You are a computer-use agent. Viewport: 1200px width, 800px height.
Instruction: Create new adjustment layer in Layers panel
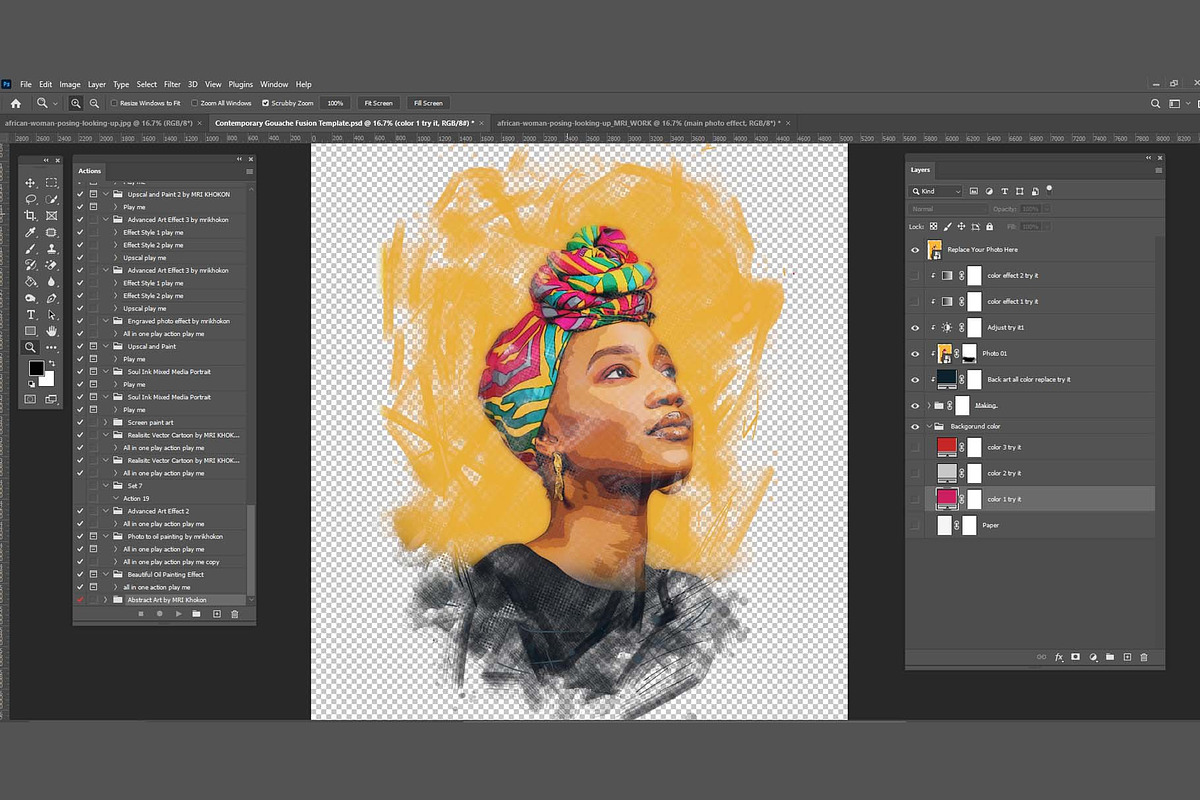[x=1093, y=657]
